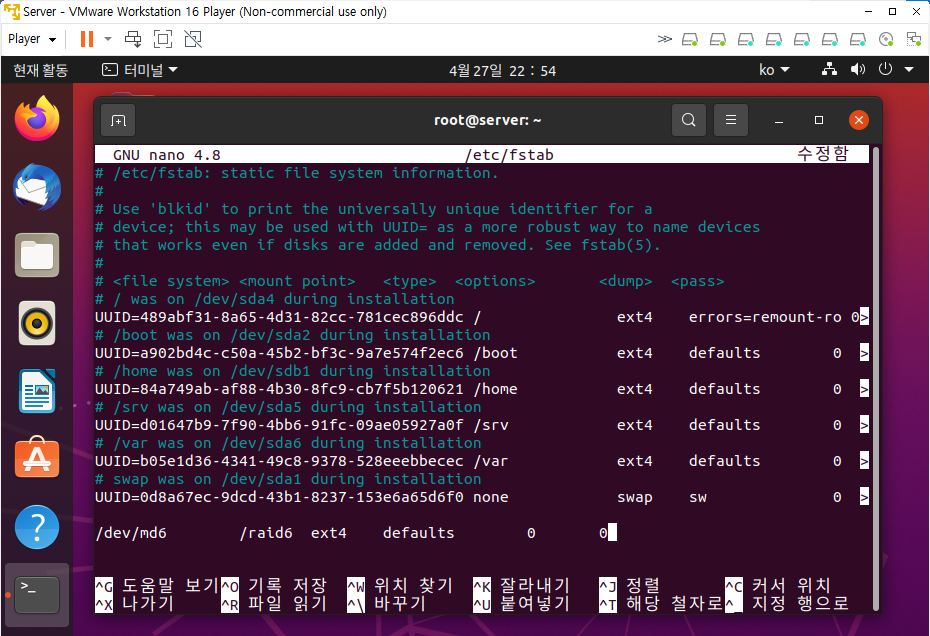Click the ^J 정렬 shortcut
Image resolution: width=930 pixels, height=636 pixels.
pos(630,586)
